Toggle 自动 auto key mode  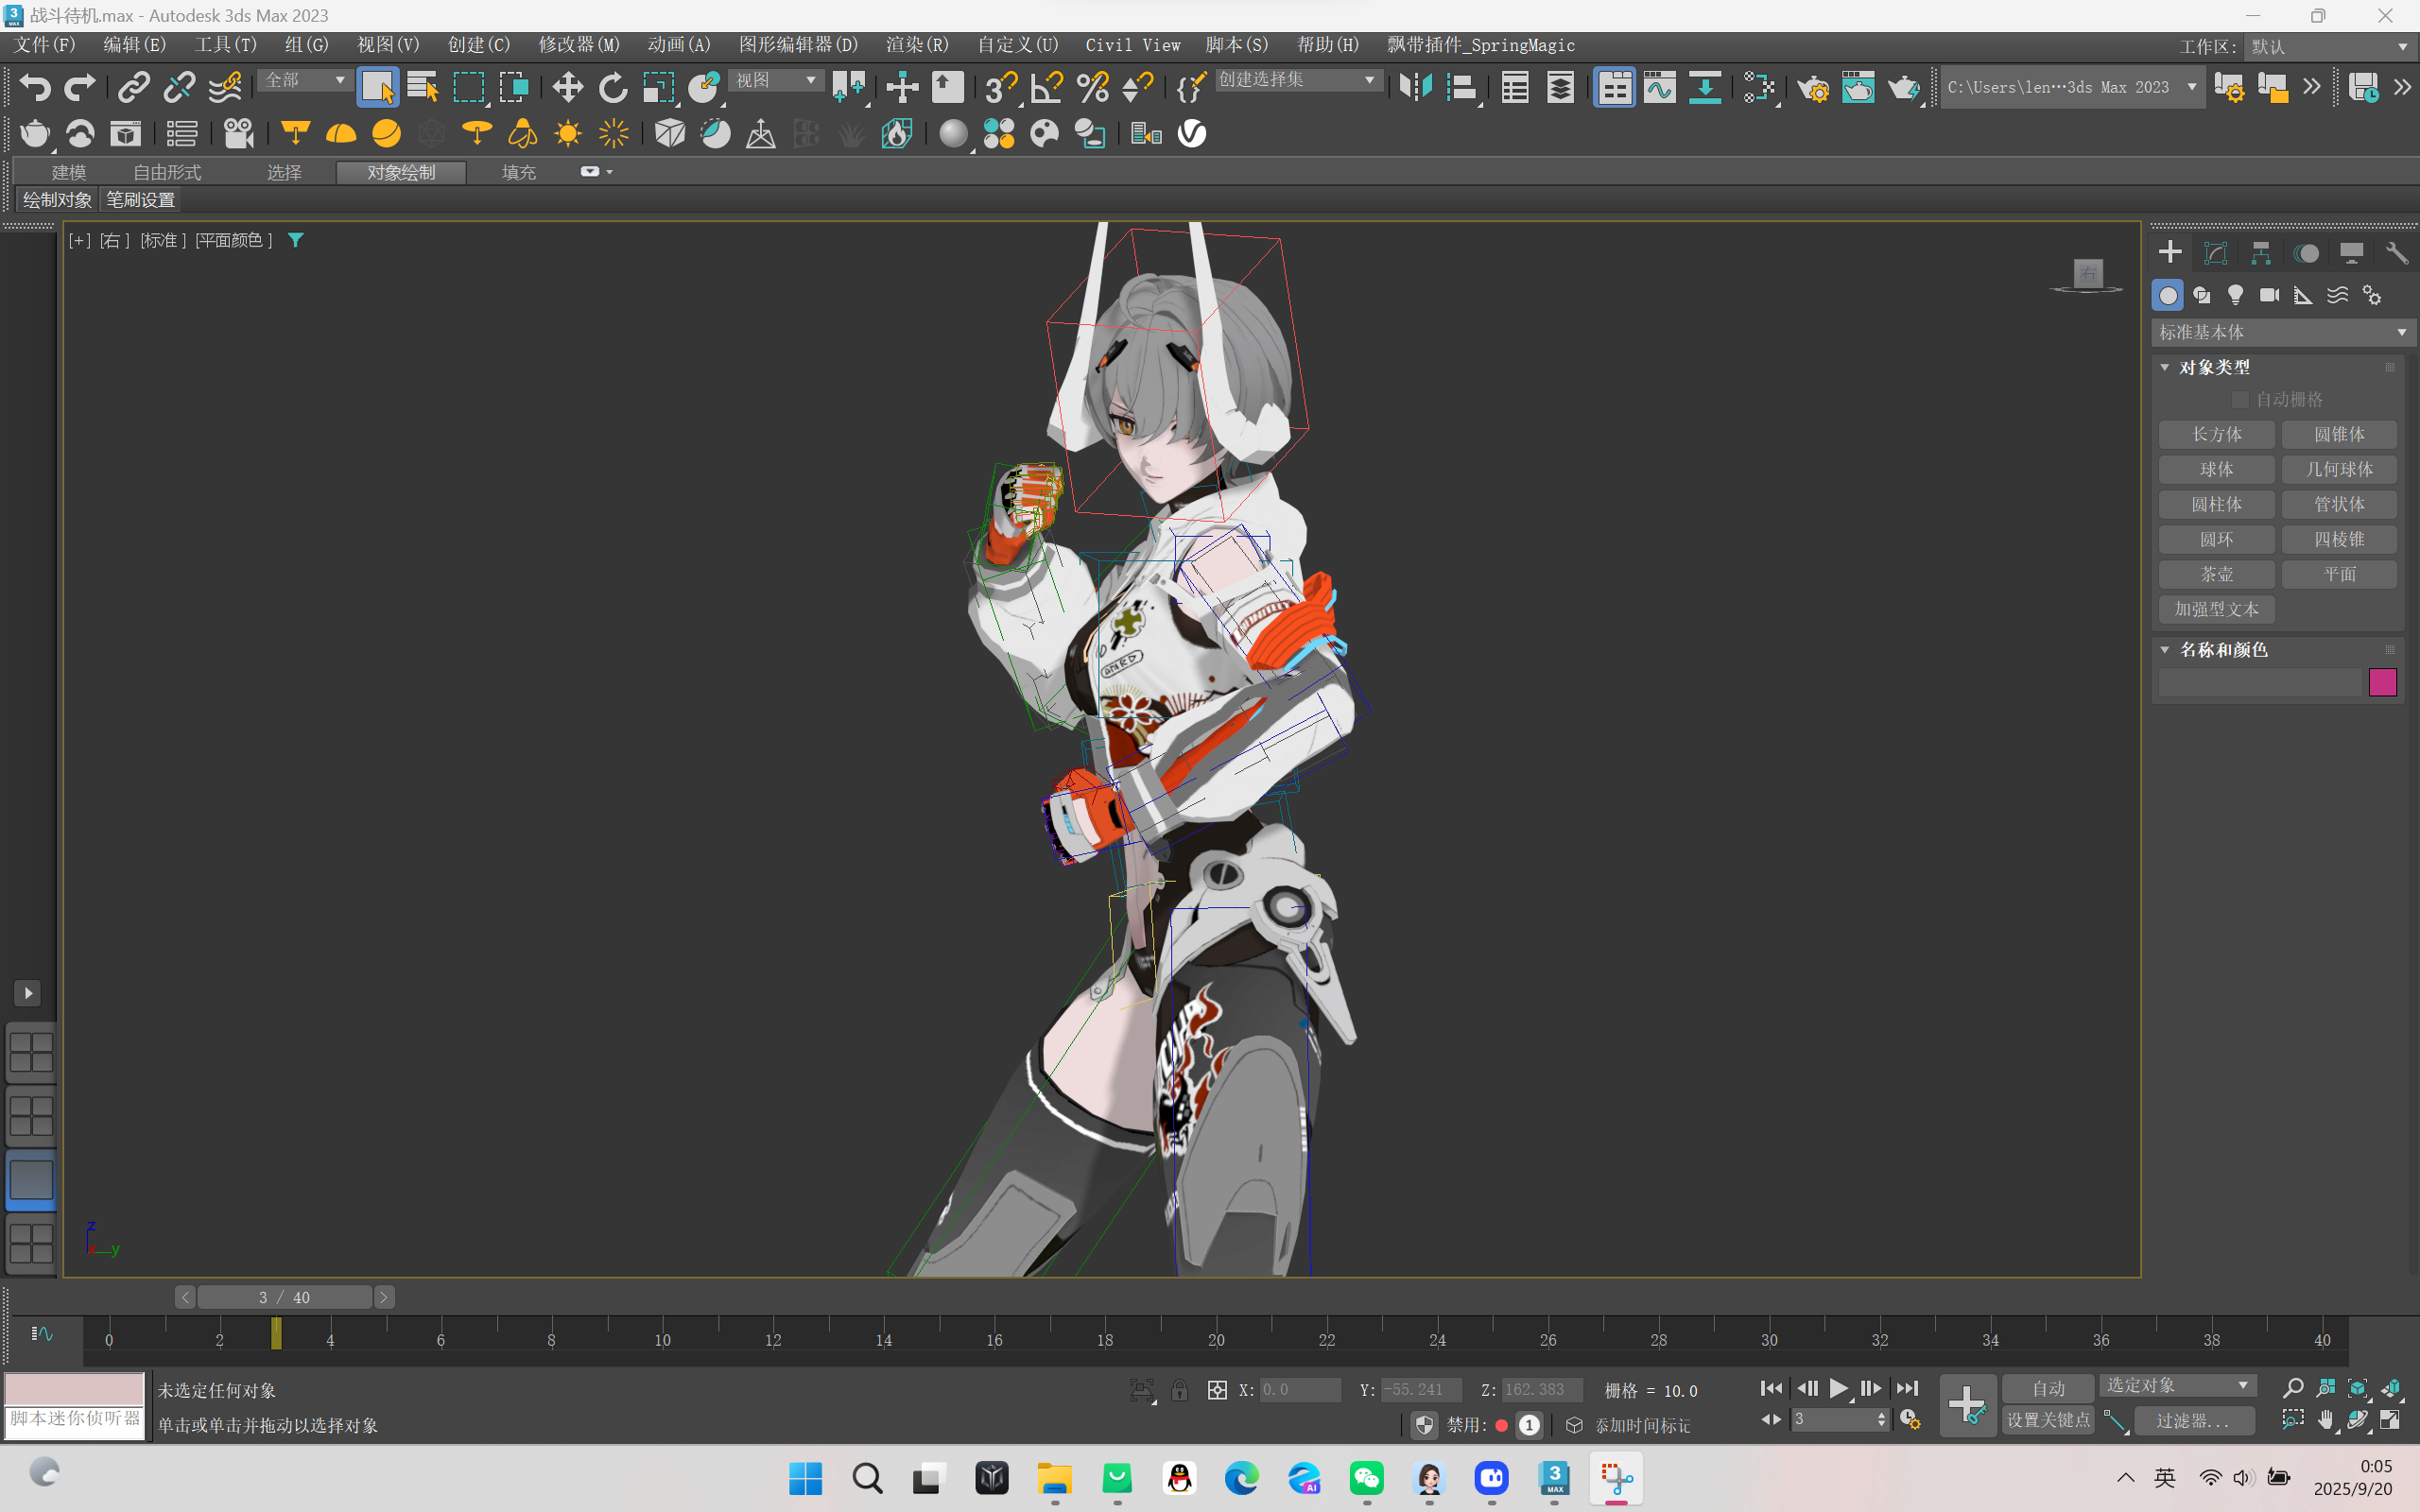(2047, 1388)
